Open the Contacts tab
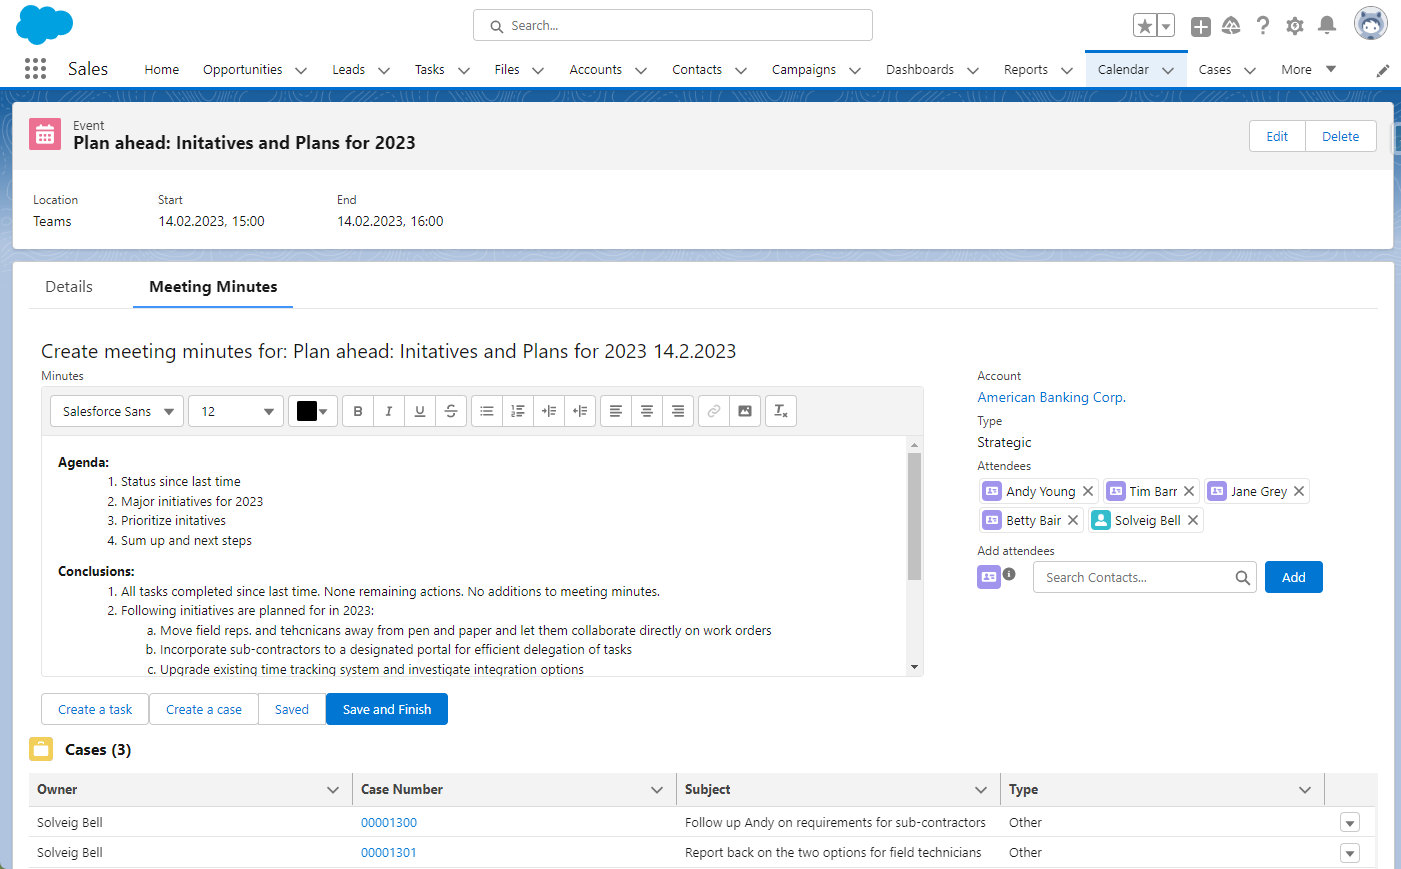 [697, 69]
